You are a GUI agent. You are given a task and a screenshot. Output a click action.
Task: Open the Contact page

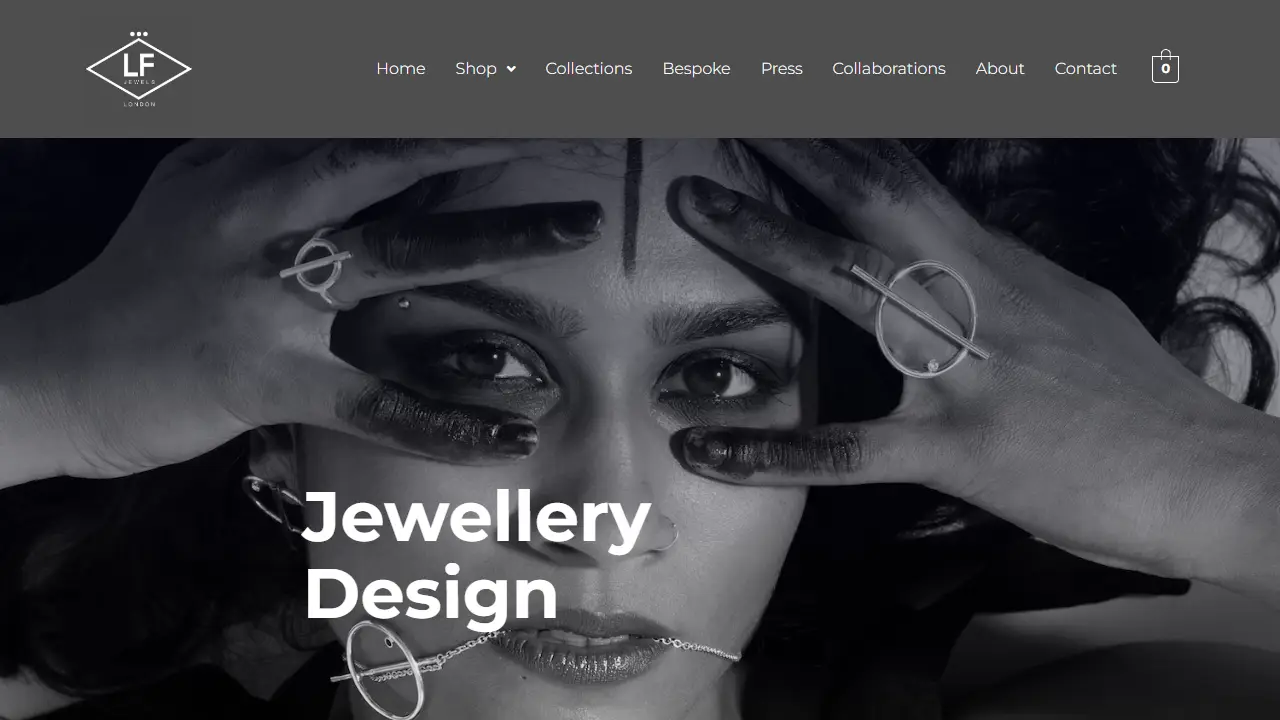[1085, 68]
